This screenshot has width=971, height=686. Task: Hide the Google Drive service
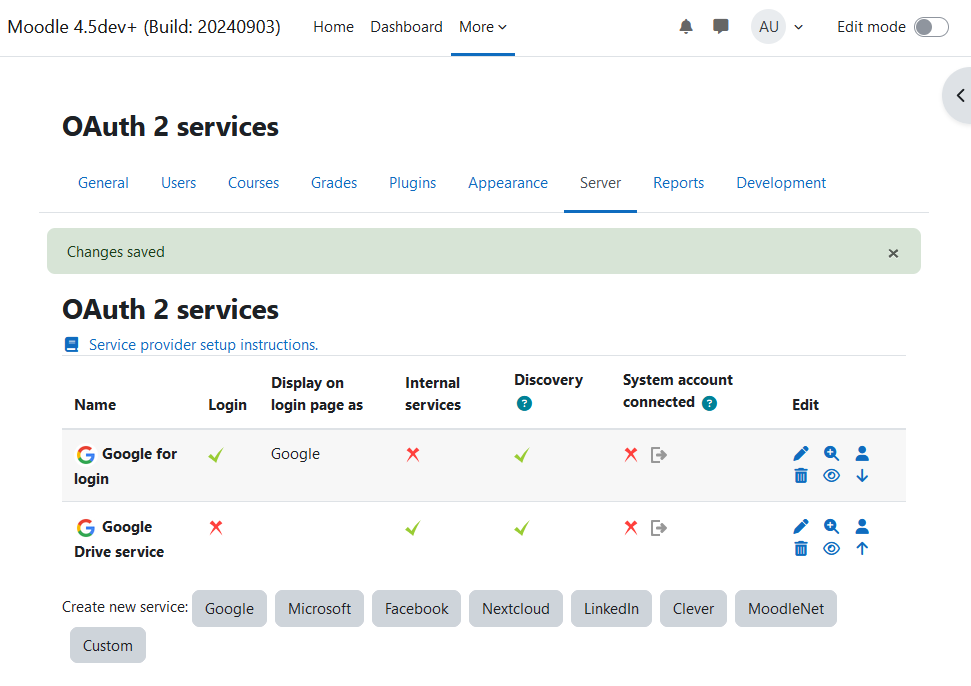click(831, 549)
